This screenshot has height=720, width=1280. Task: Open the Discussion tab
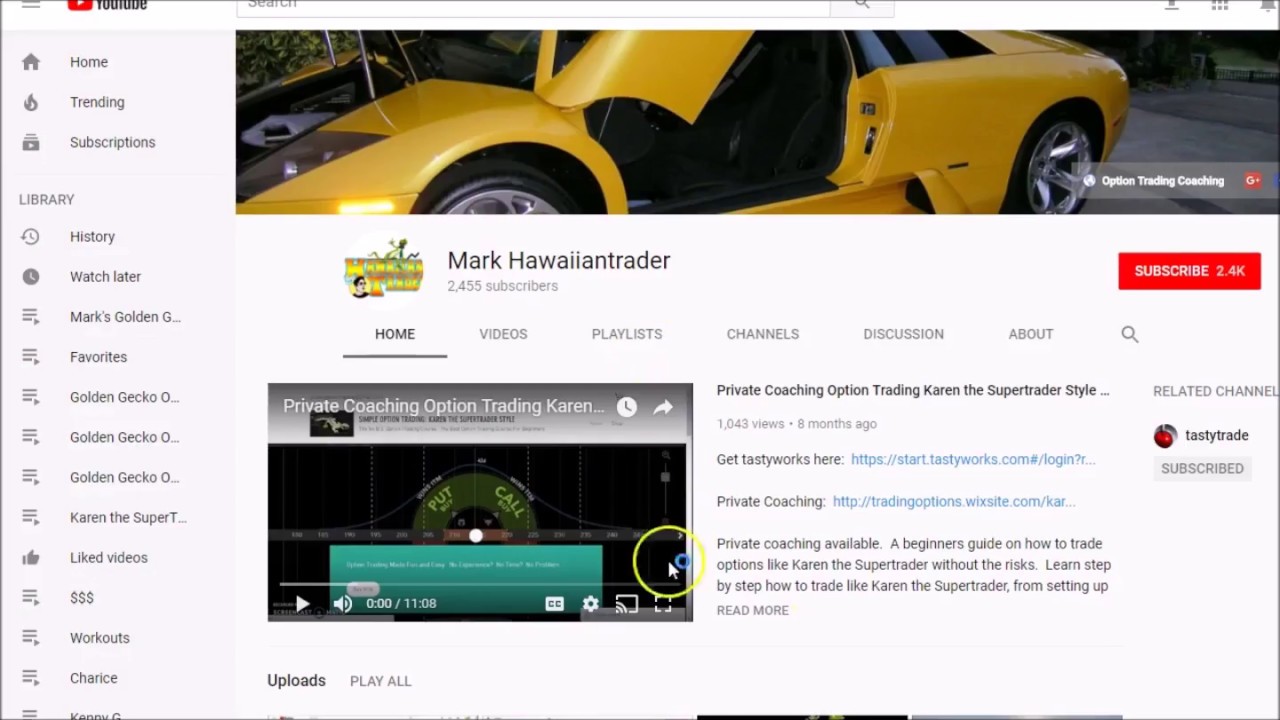[x=904, y=334]
